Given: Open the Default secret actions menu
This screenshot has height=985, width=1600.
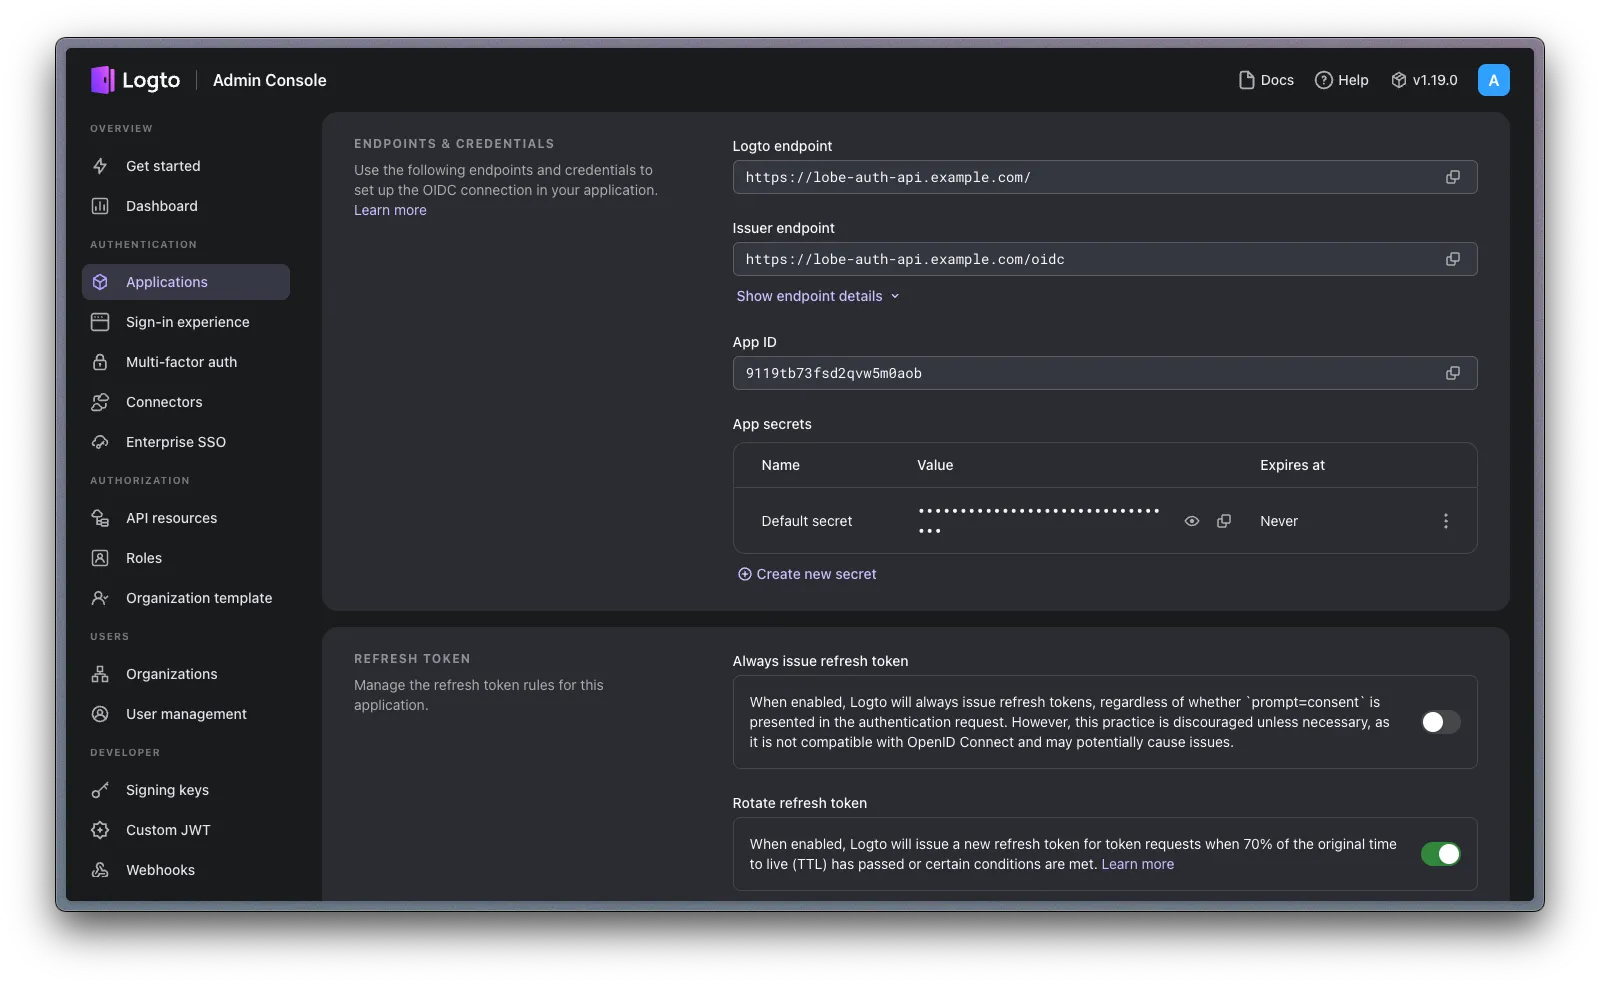Looking at the screenshot, I should (1445, 521).
